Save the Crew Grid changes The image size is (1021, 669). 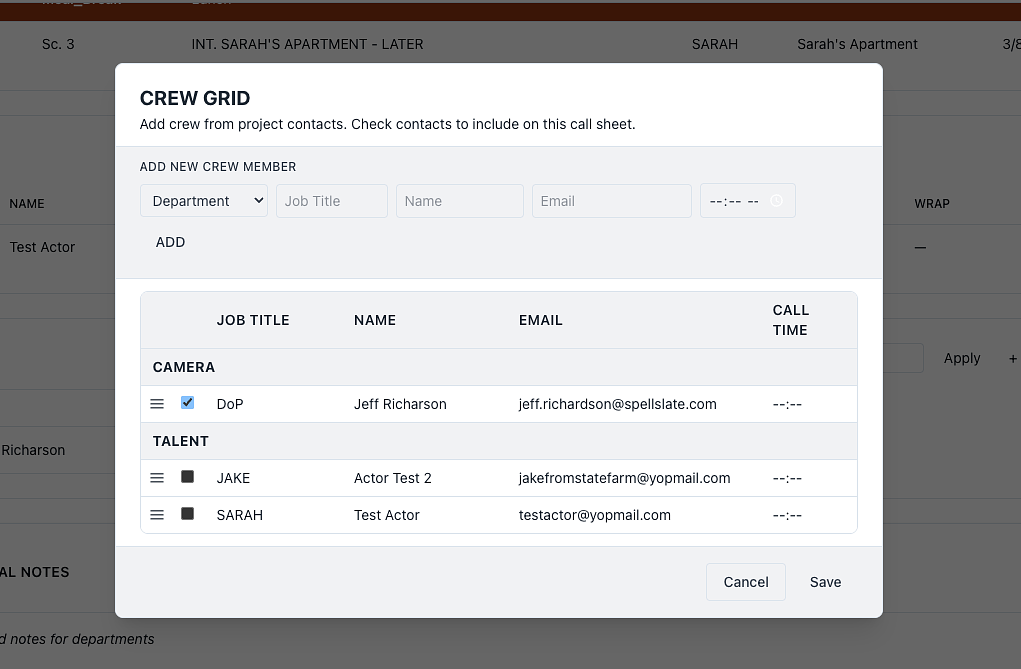825,581
